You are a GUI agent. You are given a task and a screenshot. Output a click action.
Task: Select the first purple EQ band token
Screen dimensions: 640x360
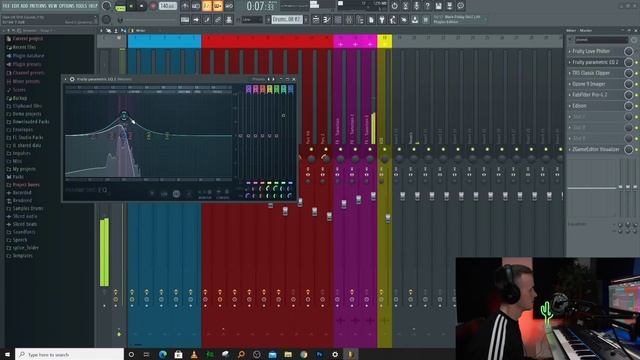249,89
